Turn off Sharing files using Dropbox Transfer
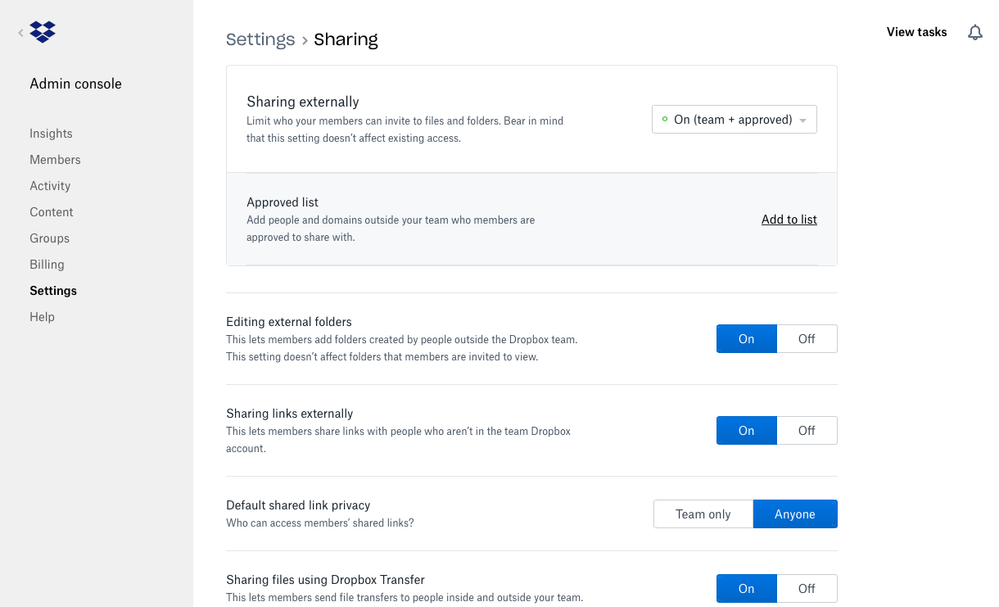Screen dimensions: 999x607 (x=806, y=589)
